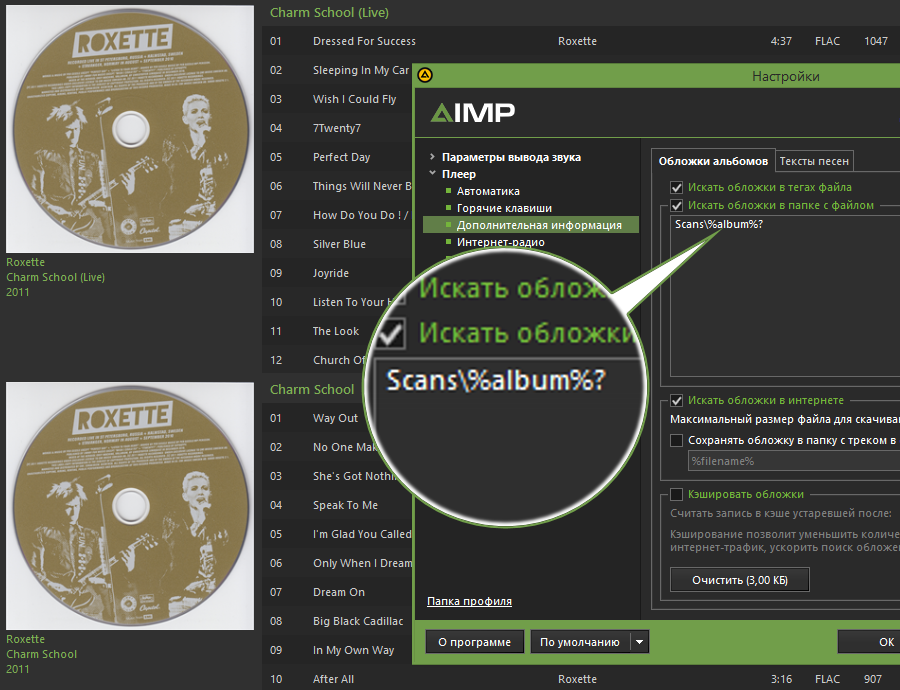Screen dimensions: 900x690
Task: Click 'Очистить (3,00 КБ)' cache button
Action: click(740, 580)
